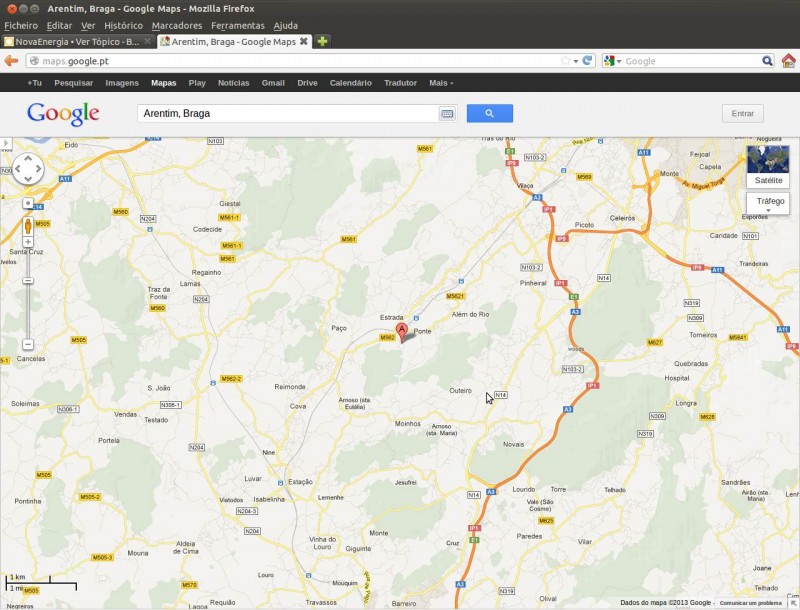Open the Marcadores menu
The height and width of the screenshot is (610, 800).
177,26
